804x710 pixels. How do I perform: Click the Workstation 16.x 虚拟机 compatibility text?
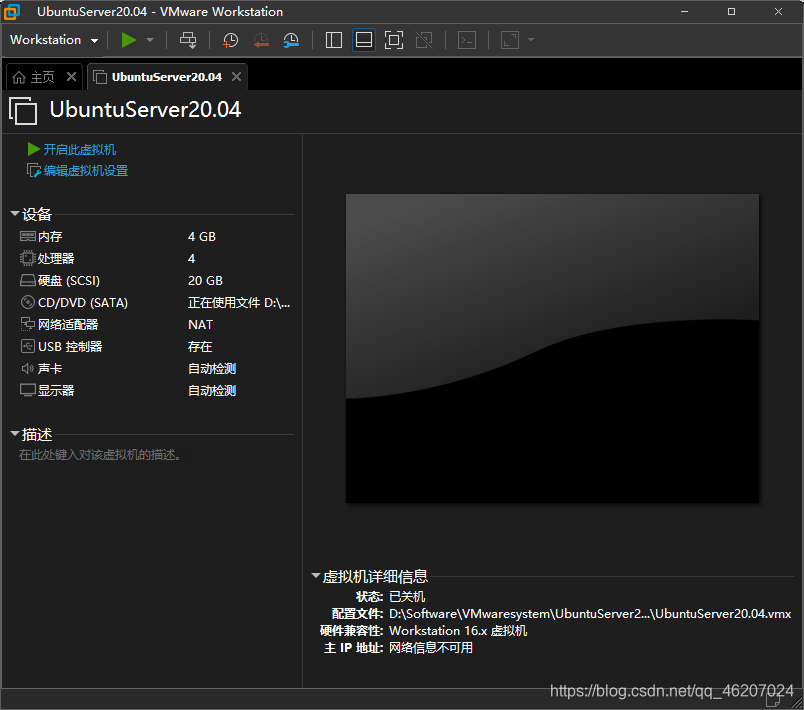click(x=458, y=631)
